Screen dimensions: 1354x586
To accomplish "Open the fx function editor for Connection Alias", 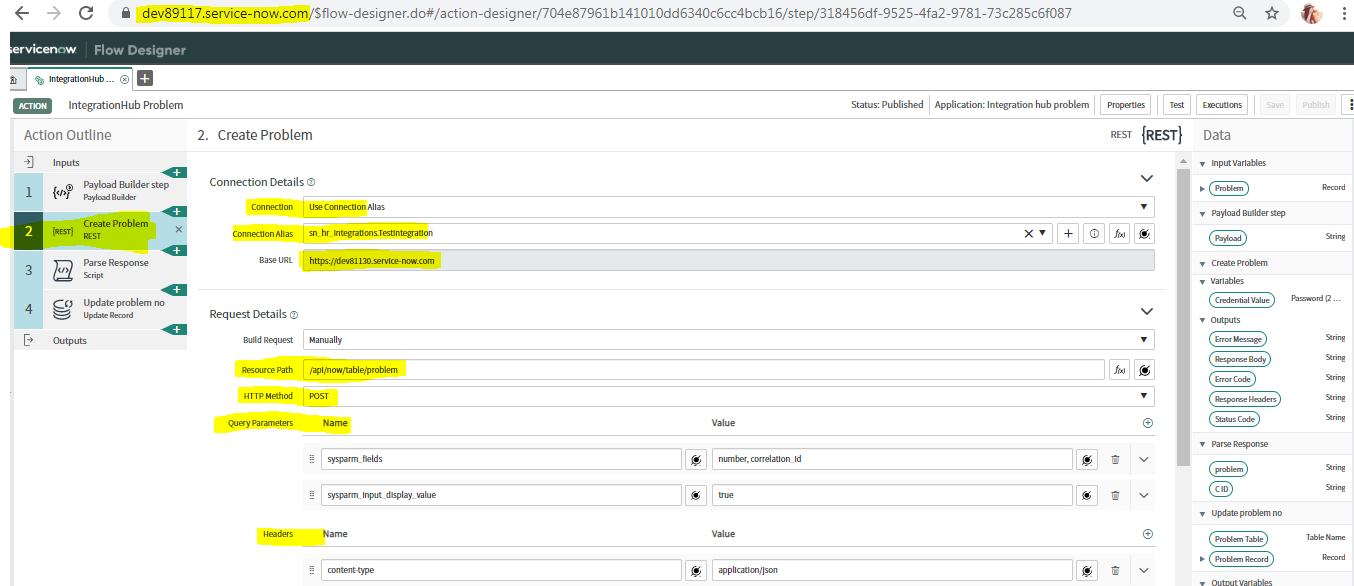I will coord(1120,233).
